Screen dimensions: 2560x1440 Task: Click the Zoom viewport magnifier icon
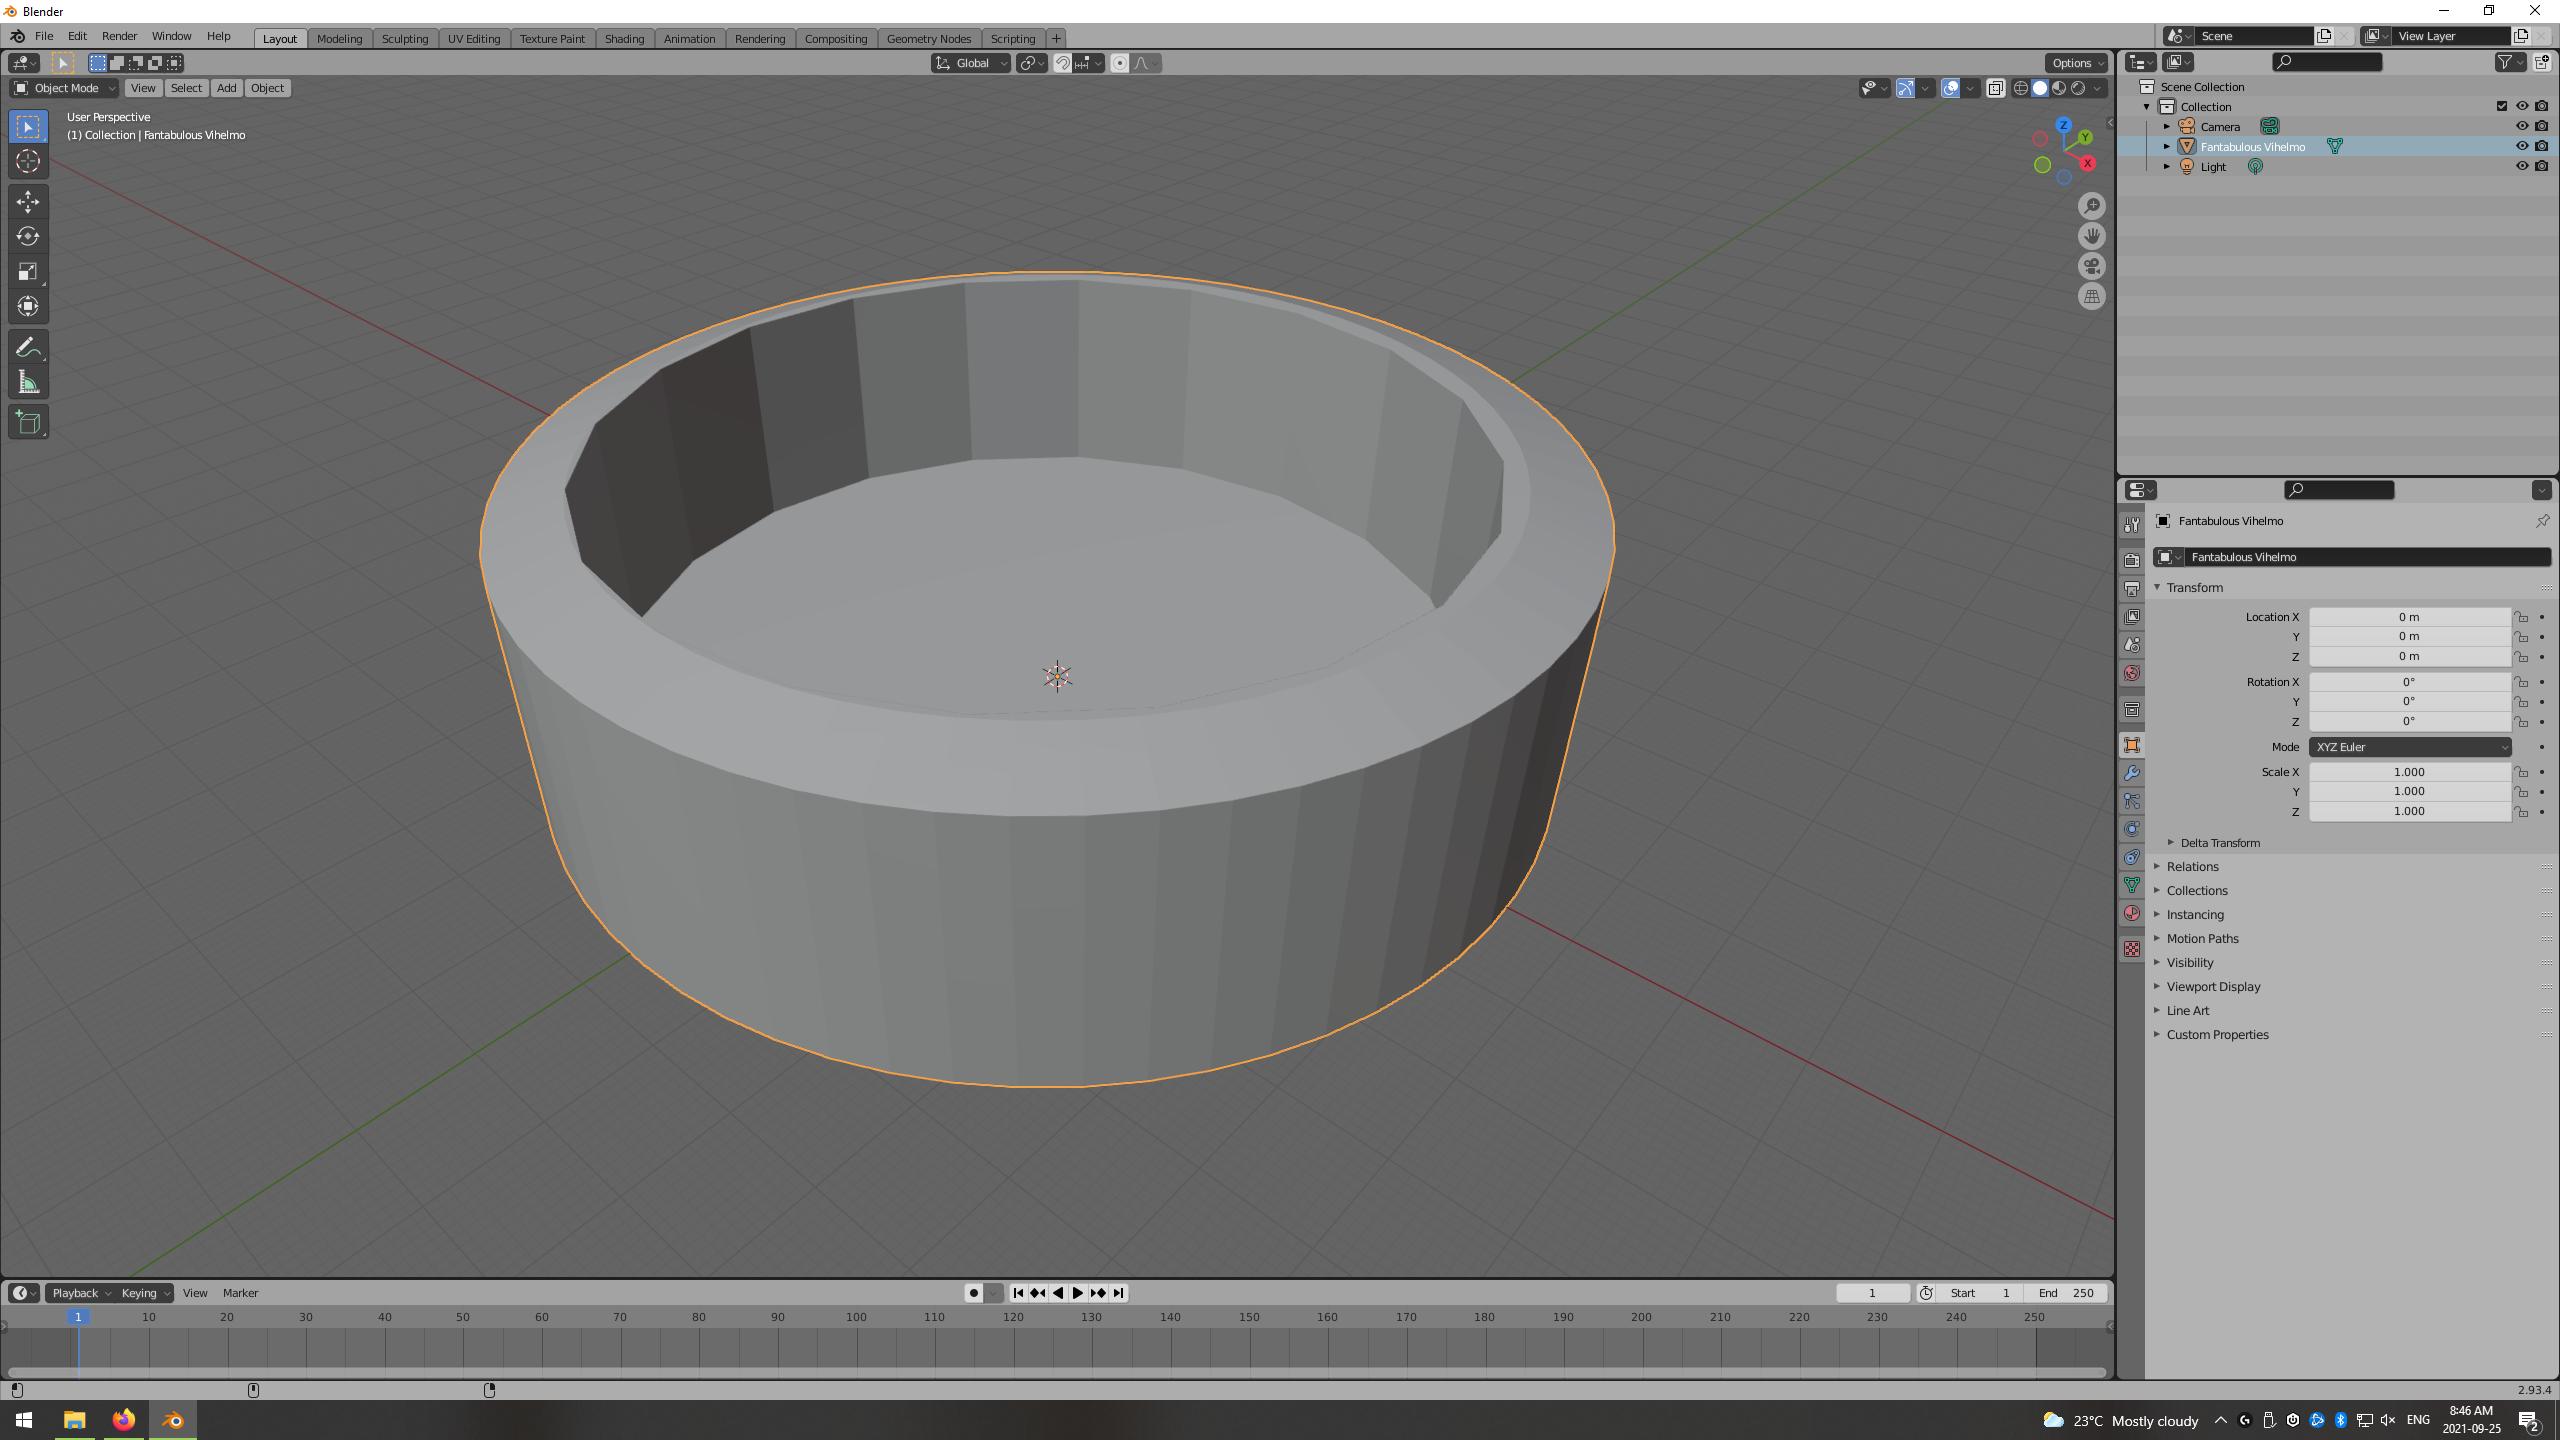point(2091,206)
